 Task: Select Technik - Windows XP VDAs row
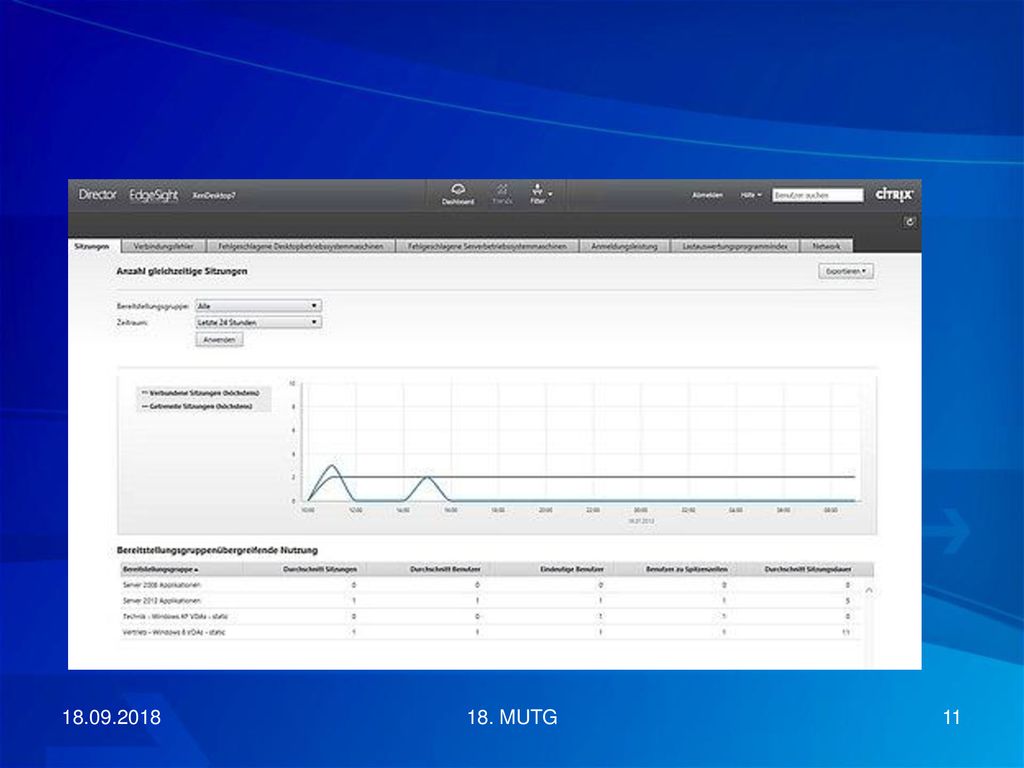[490, 616]
